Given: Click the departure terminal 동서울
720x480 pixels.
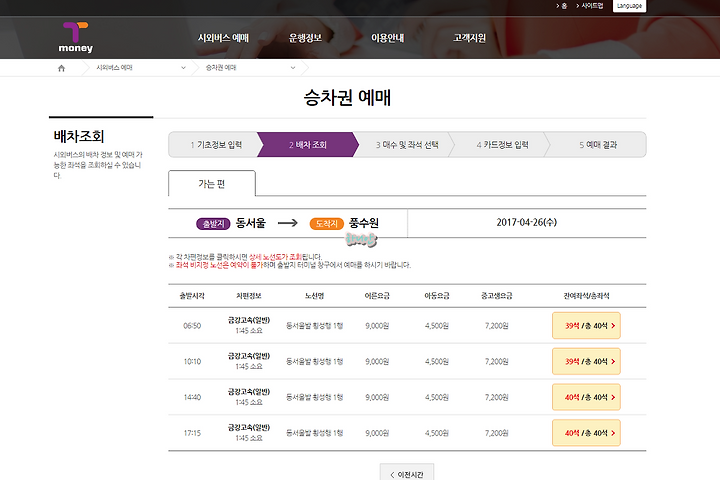Looking at the screenshot, I should 251,223.
